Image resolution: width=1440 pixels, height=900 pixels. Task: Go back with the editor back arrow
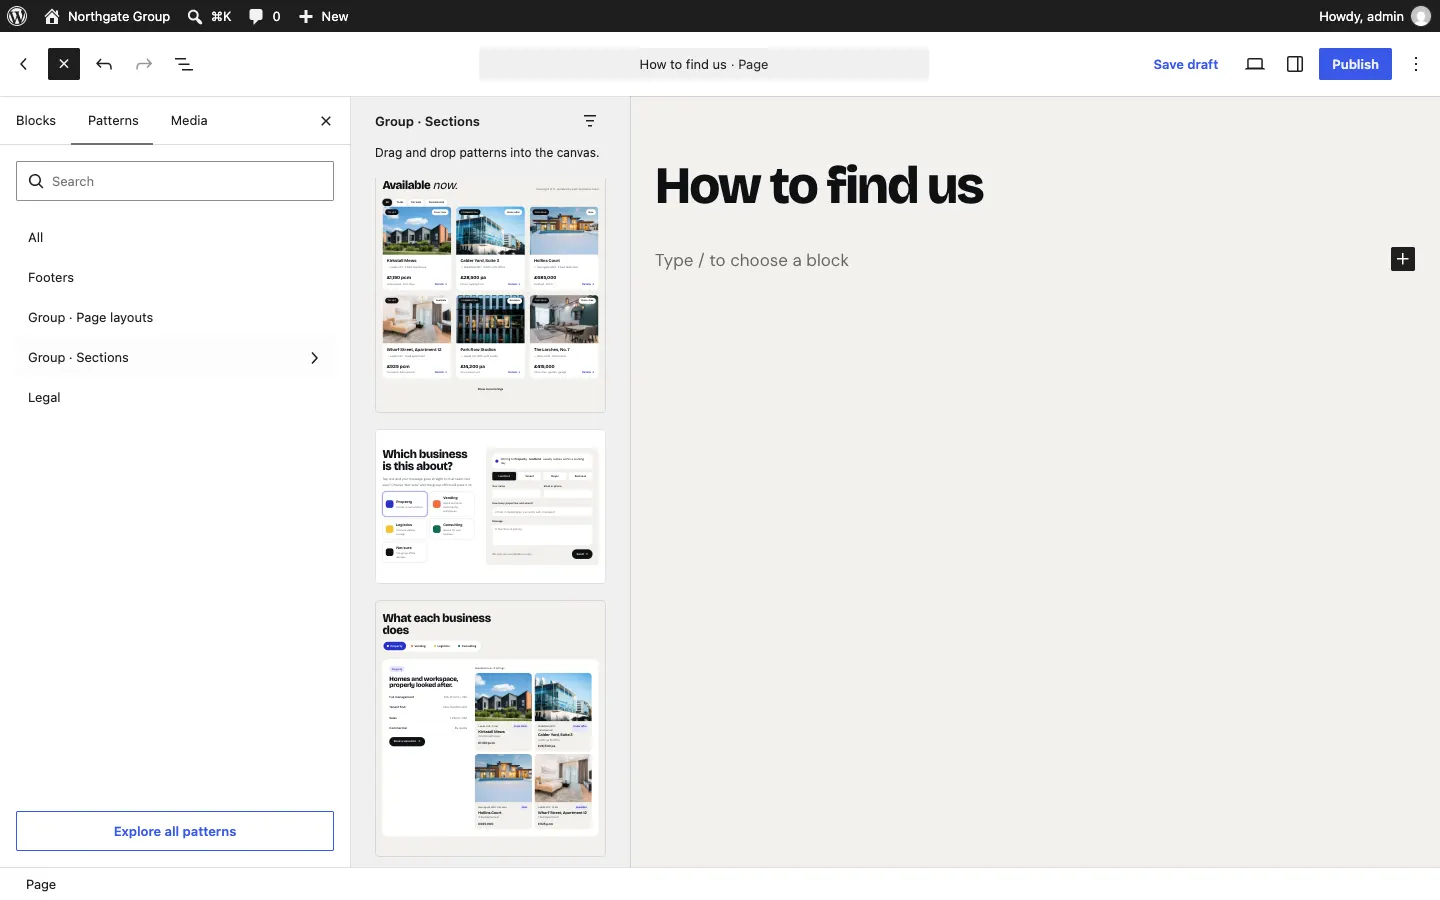click(24, 64)
